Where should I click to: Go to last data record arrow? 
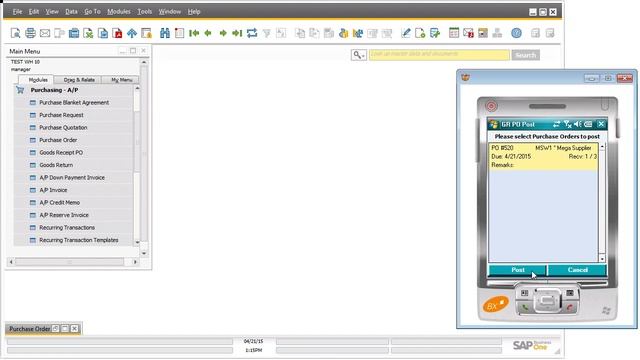tap(237, 33)
